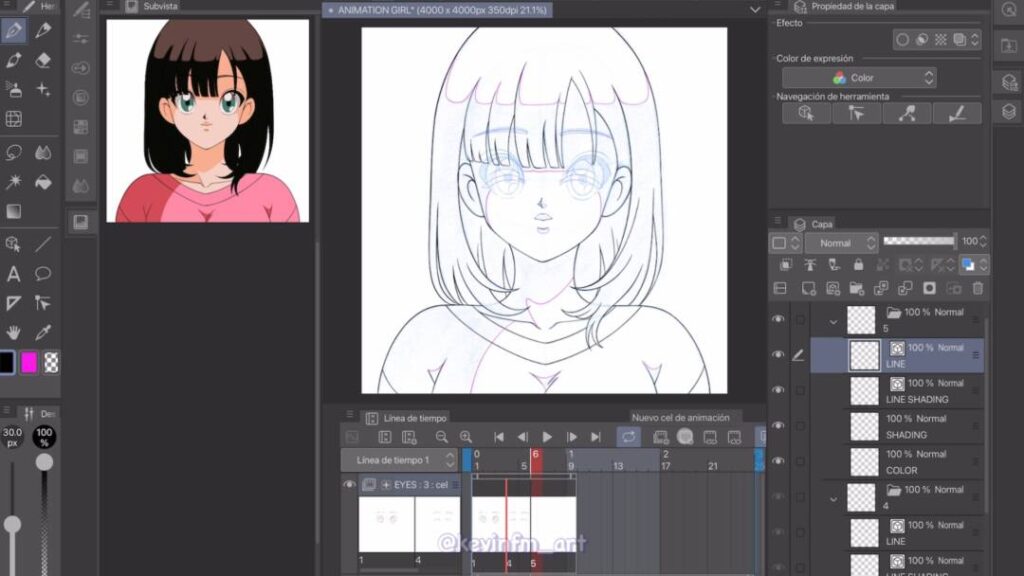Select the Text tool
Image resolution: width=1024 pixels, height=576 pixels.
tap(14, 274)
